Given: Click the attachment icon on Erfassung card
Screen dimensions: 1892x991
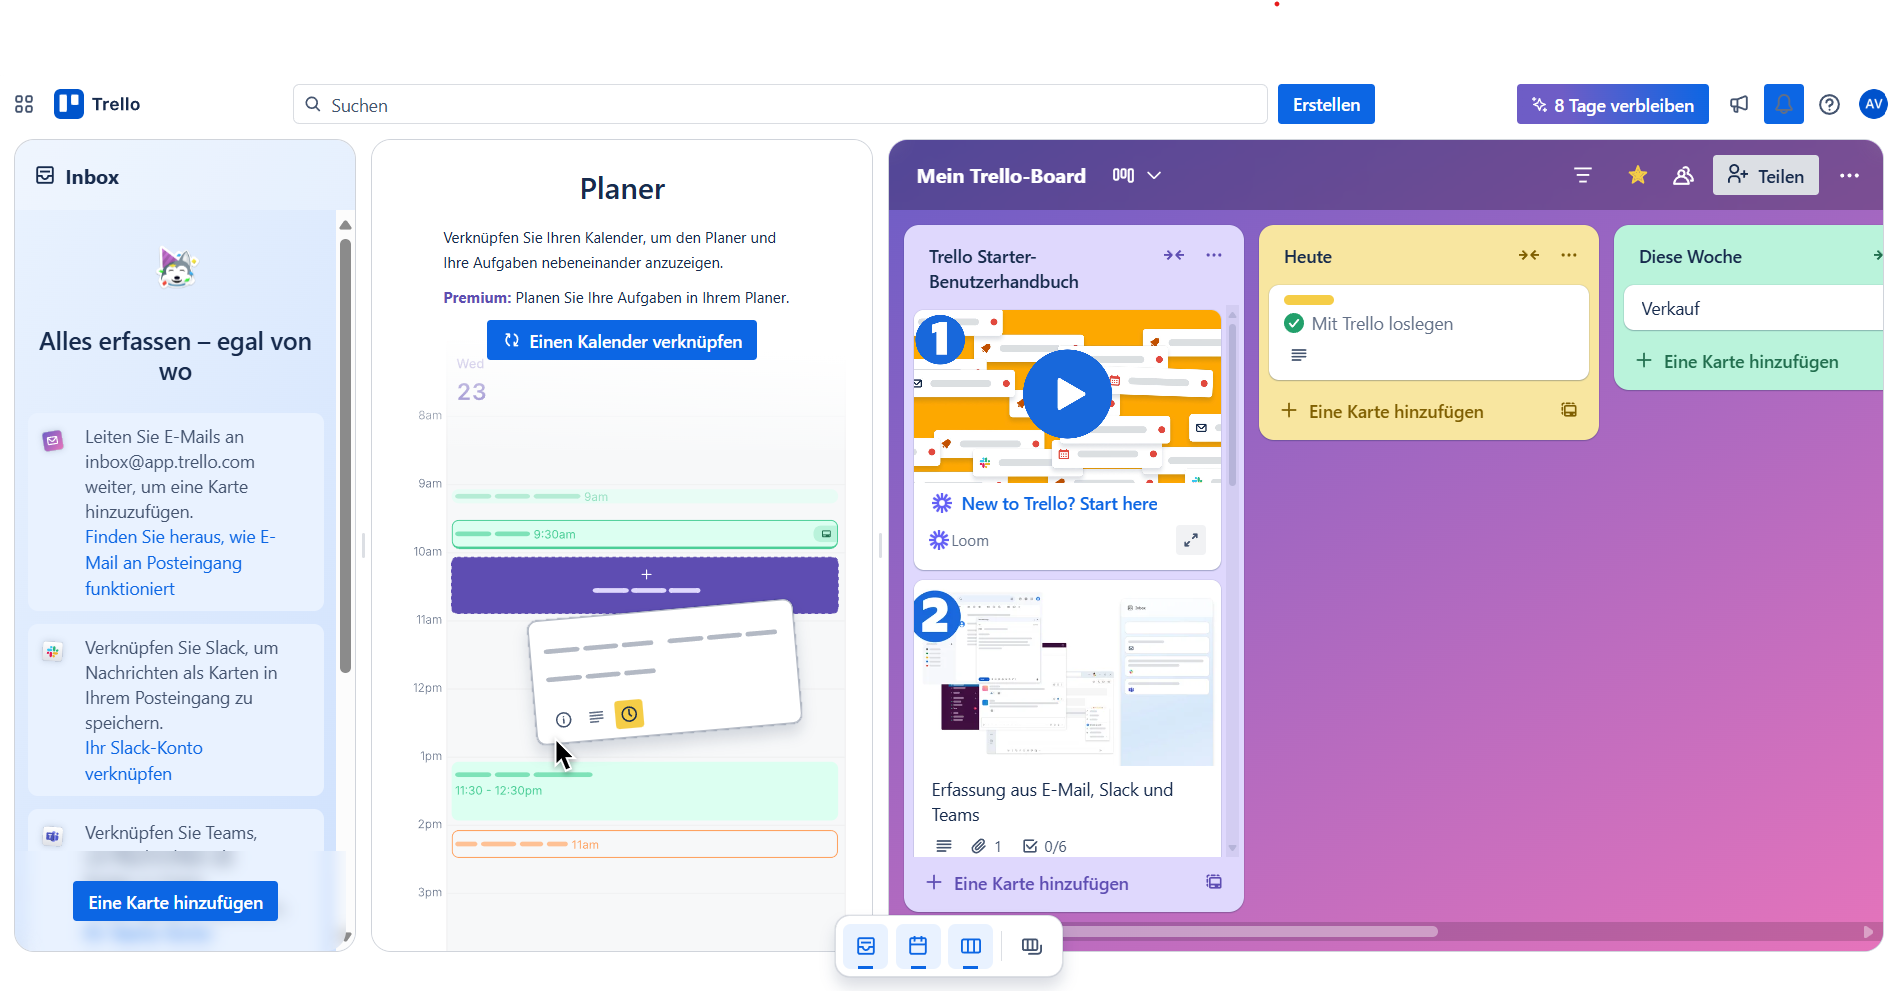Looking at the screenshot, I should 979,846.
